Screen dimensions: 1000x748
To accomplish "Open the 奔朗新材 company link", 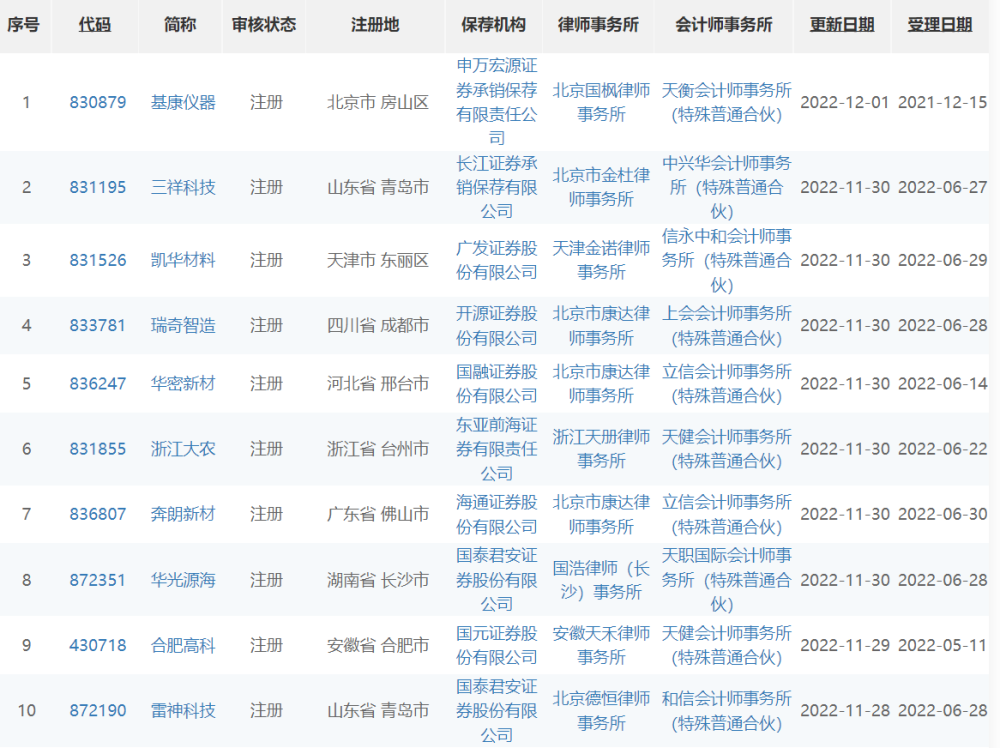I will point(183,514).
